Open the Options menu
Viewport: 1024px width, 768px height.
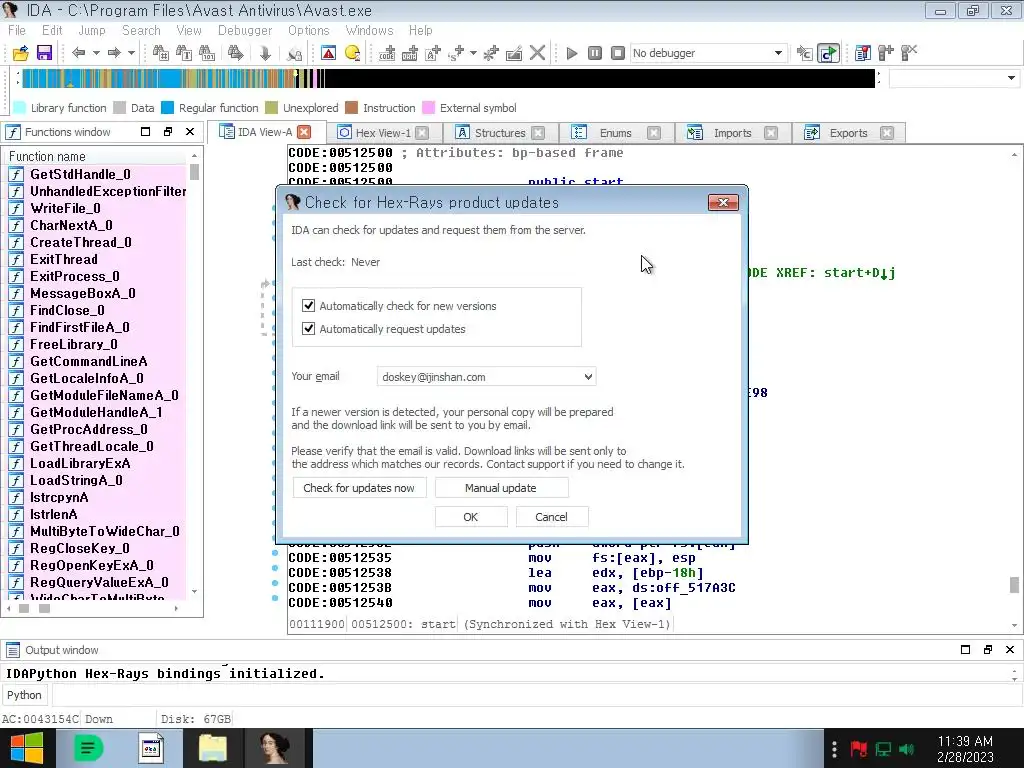[309, 30]
